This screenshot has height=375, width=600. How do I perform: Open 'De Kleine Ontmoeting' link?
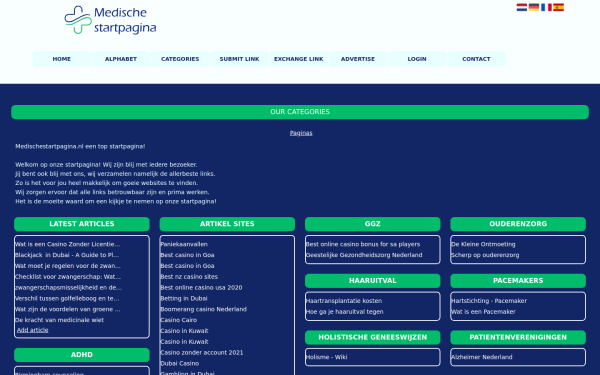tap(483, 244)
